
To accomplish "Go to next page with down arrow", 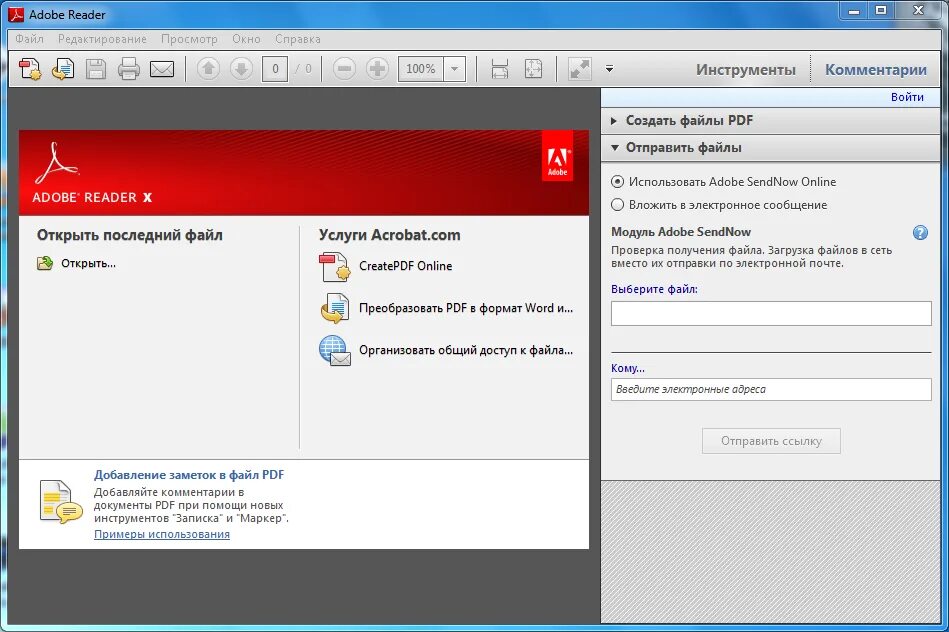I will point(241,69).
